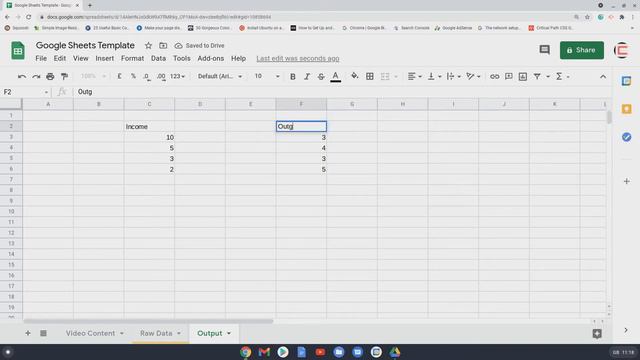
Task: Format as currency with pound icon
Action: 119,76
